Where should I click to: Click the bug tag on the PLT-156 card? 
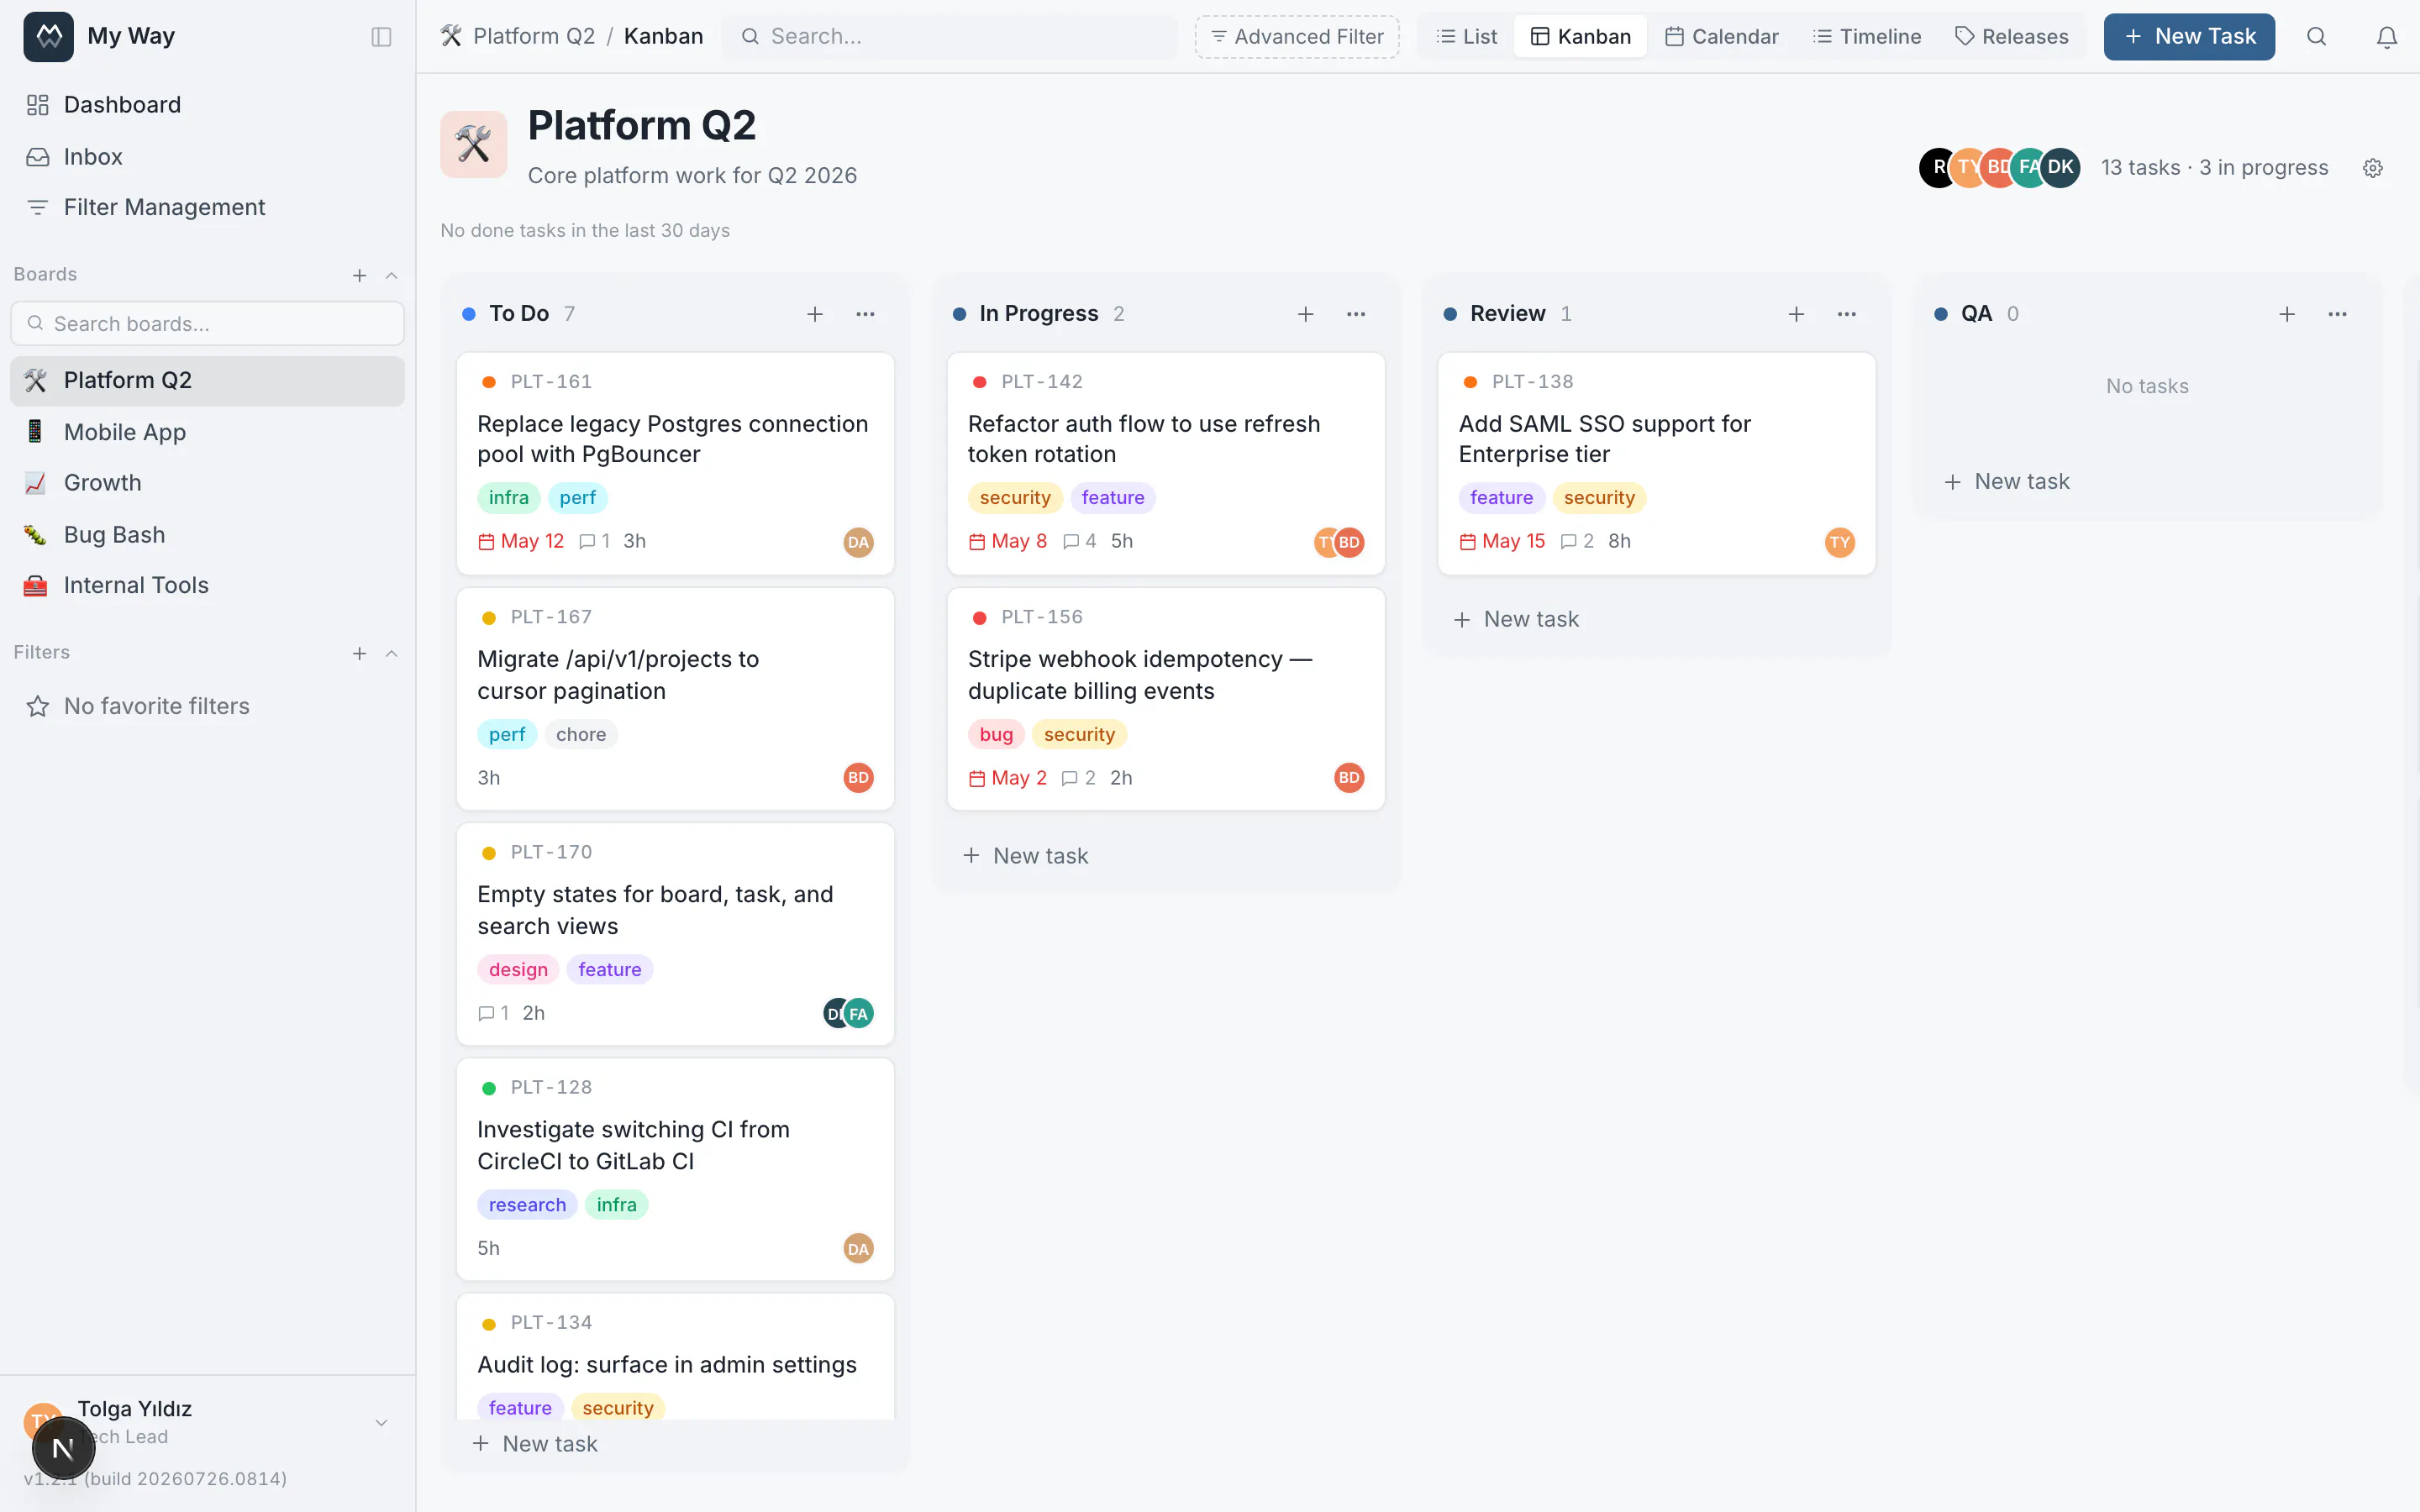tap(996, 735)
